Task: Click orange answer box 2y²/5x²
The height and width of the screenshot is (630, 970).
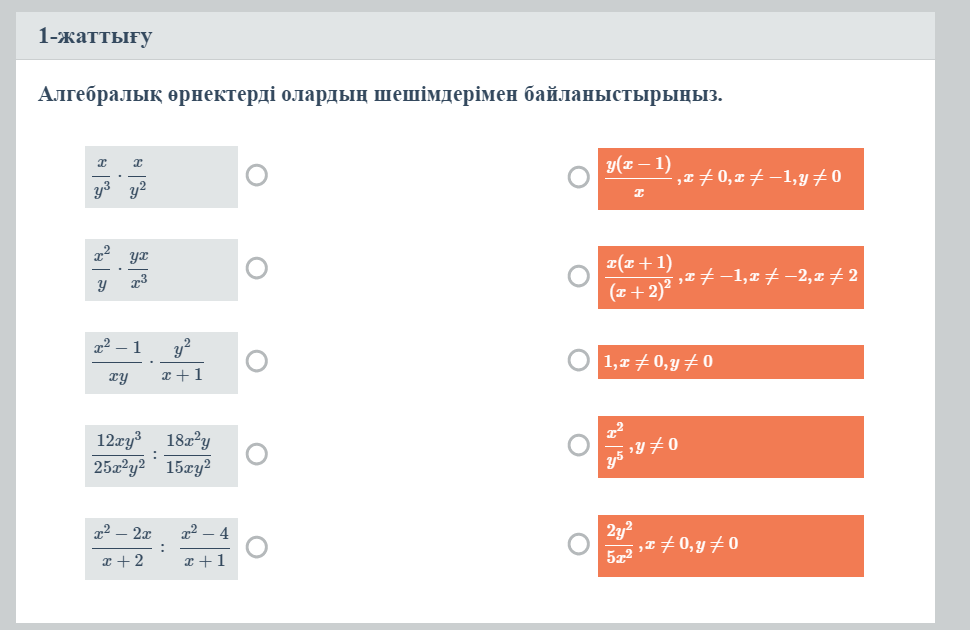Action: 731,546
